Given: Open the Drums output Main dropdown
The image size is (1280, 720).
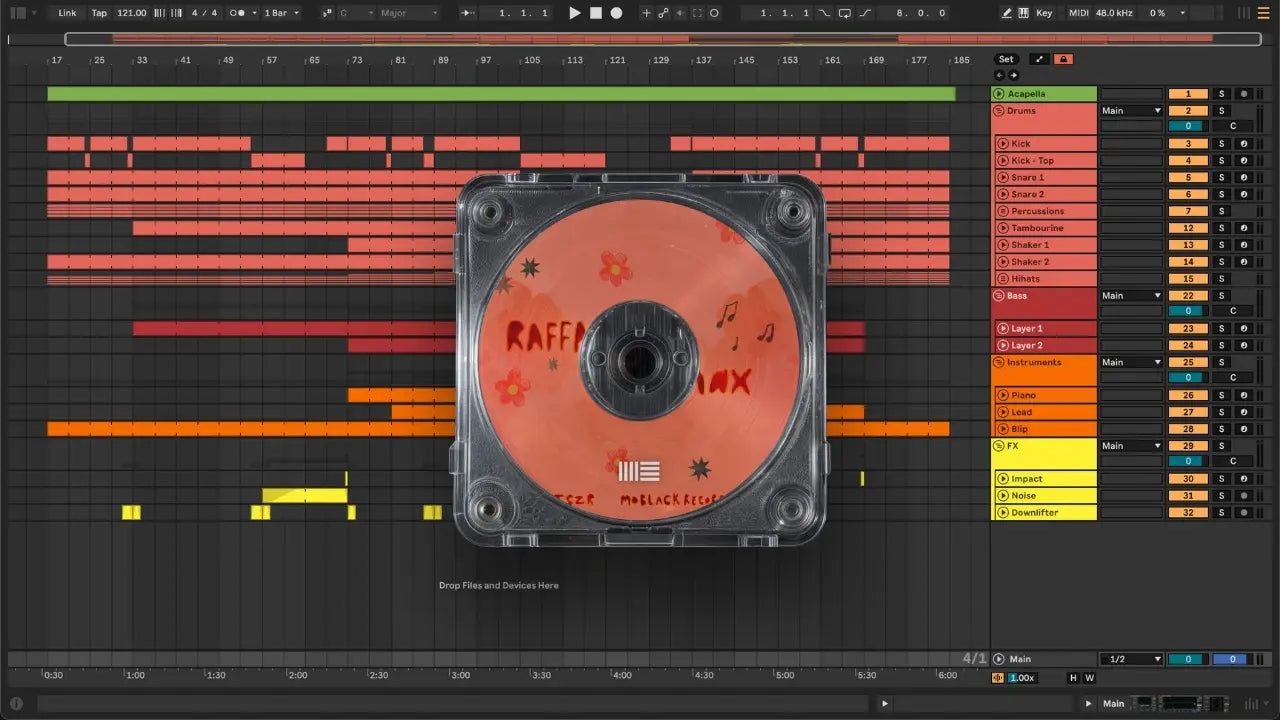Looking at the screenshot, I should pyautogui.click(x=1131, y=111).
